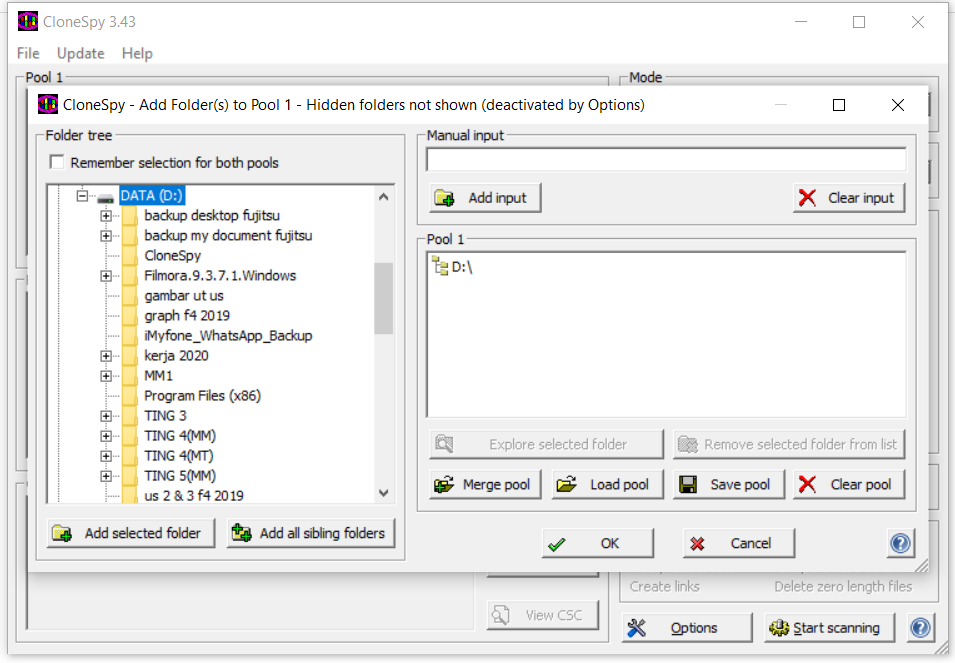Select D:\ entry in Pool 1 list
955x663 pixels.
coord(462,267)
